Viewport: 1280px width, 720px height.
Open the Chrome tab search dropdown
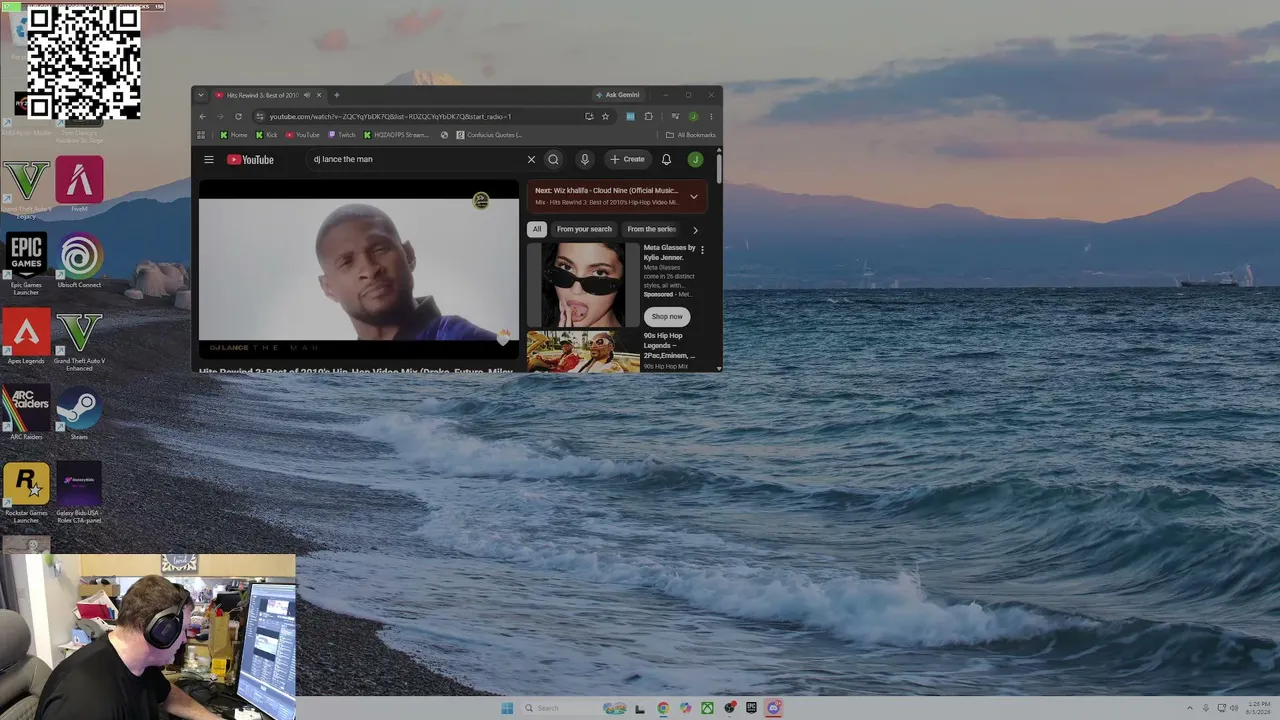click(x=201, y=95)
